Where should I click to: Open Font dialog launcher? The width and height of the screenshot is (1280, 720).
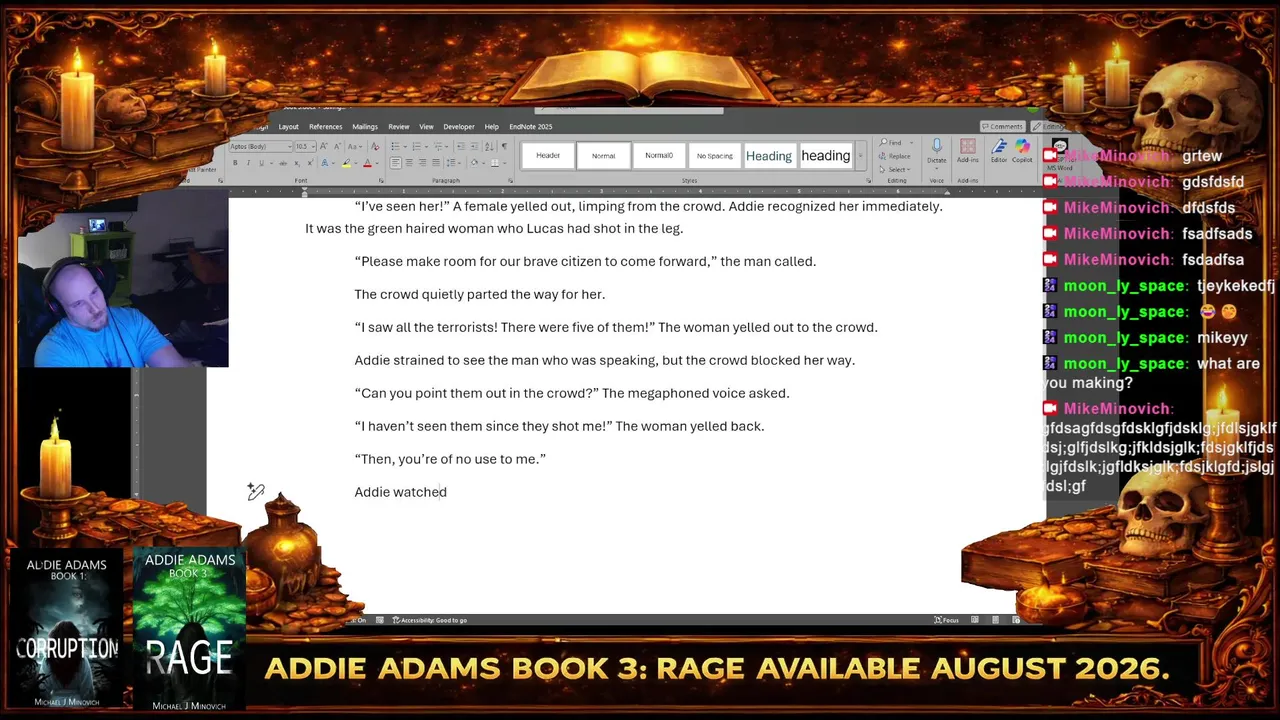(x=381, y=180)
